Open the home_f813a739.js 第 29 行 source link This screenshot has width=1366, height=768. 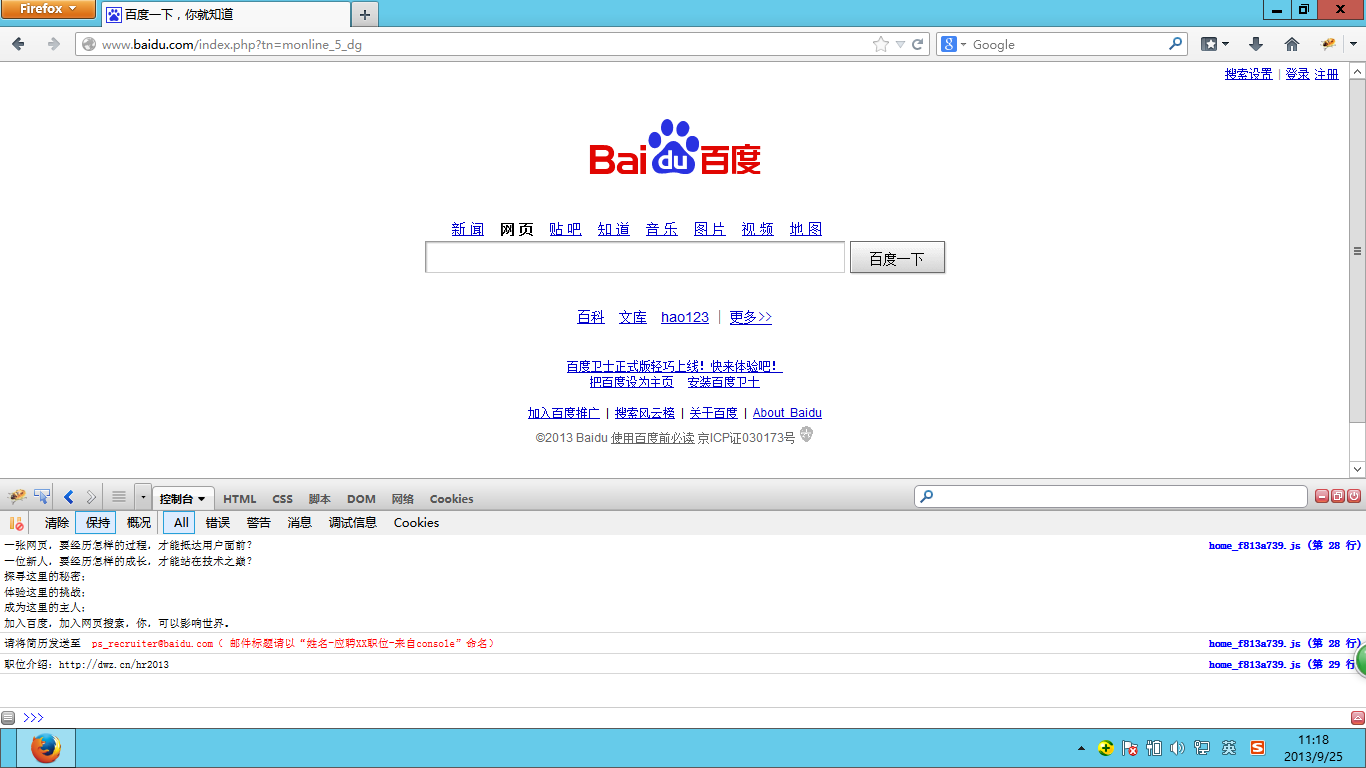tap(1284, 664)
